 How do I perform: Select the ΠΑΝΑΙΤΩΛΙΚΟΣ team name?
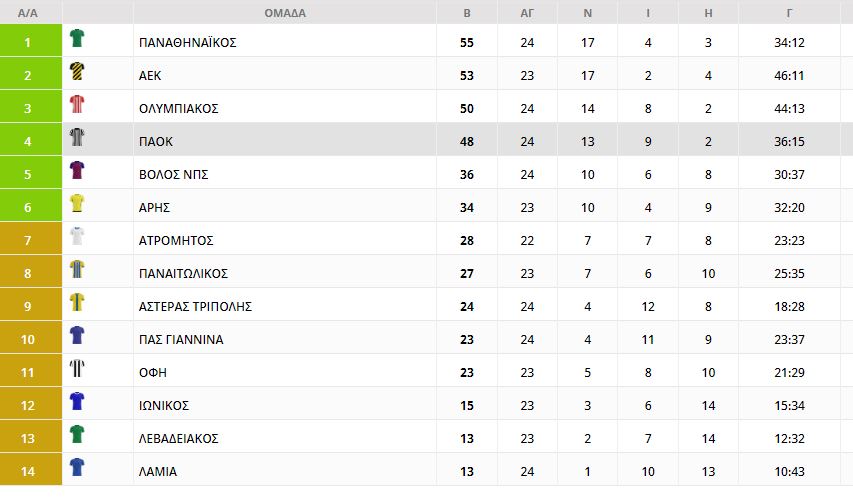pyautogui.click(x=184, y=274)
